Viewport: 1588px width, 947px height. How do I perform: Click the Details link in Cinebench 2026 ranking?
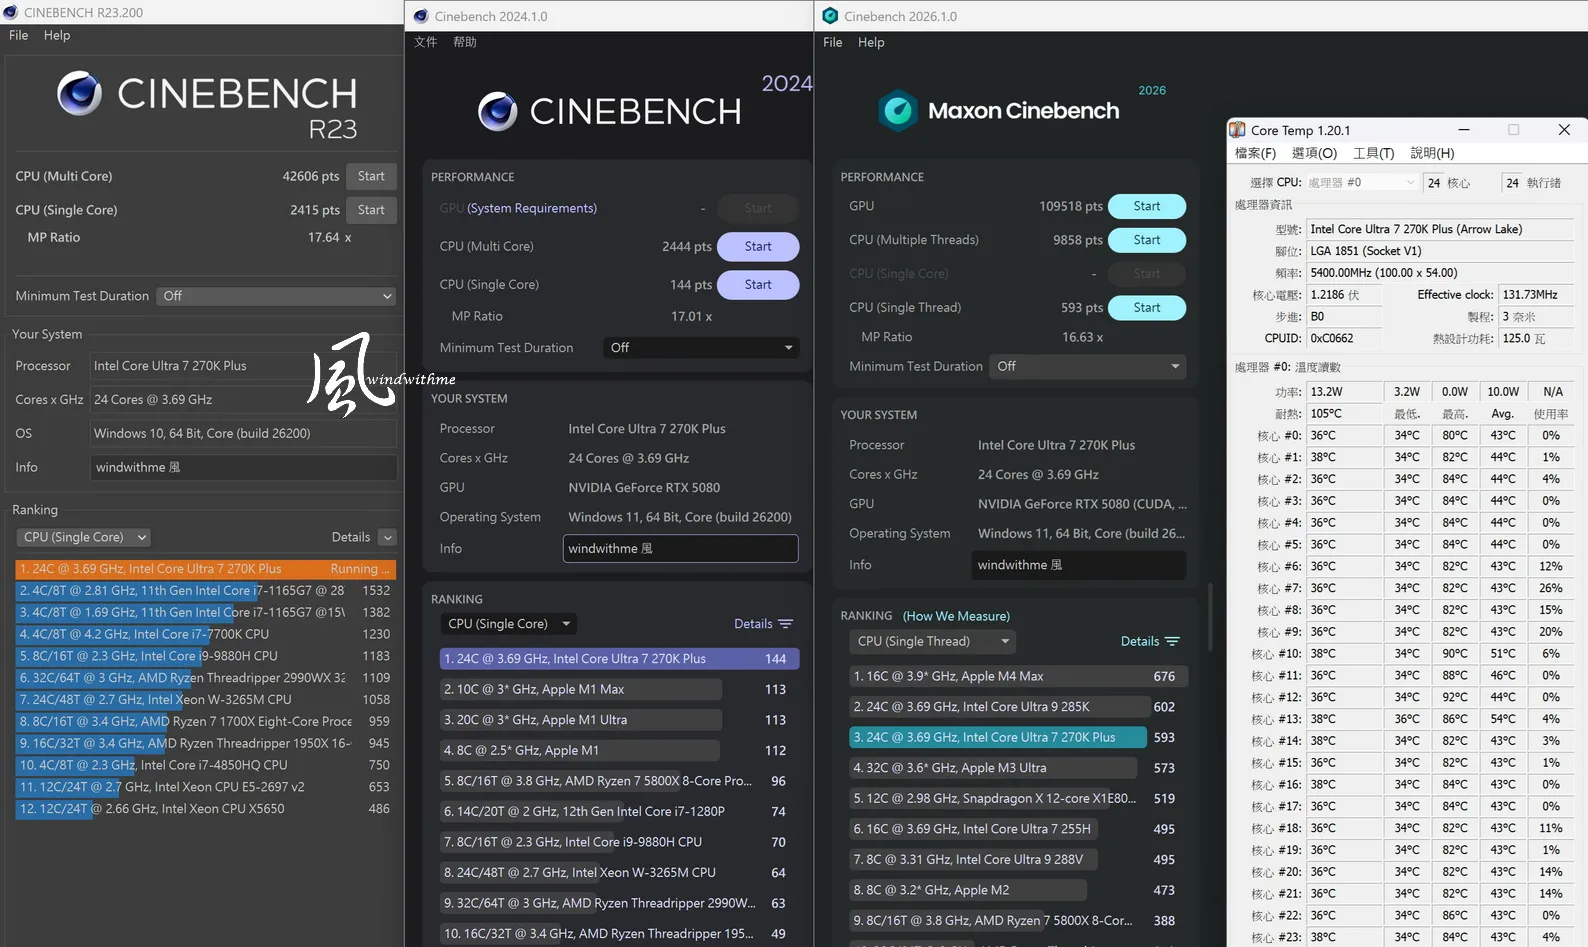pos(1140,641)
